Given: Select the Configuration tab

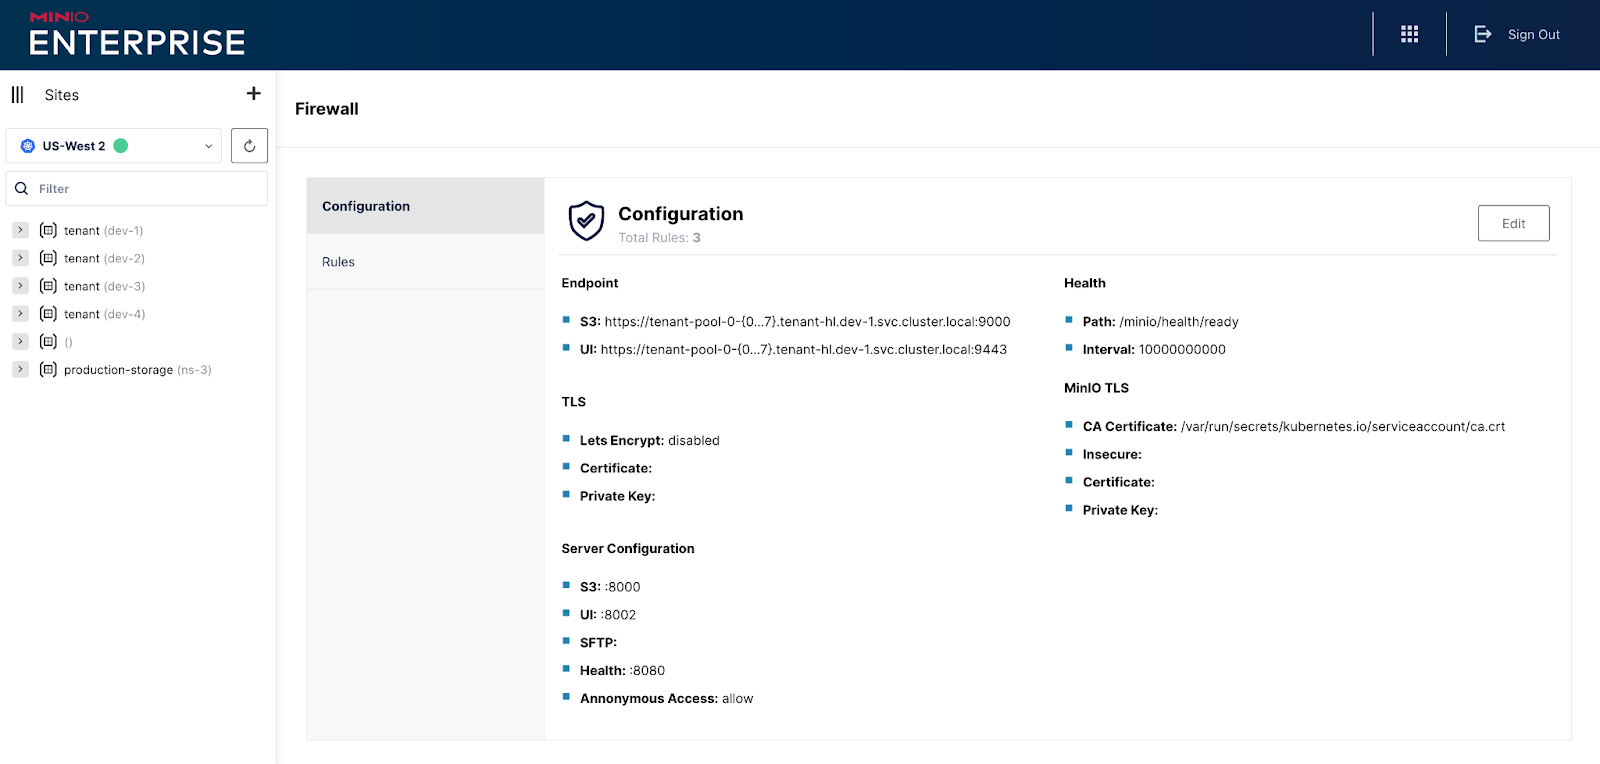Looking at the screenshot, I should 366,206.
